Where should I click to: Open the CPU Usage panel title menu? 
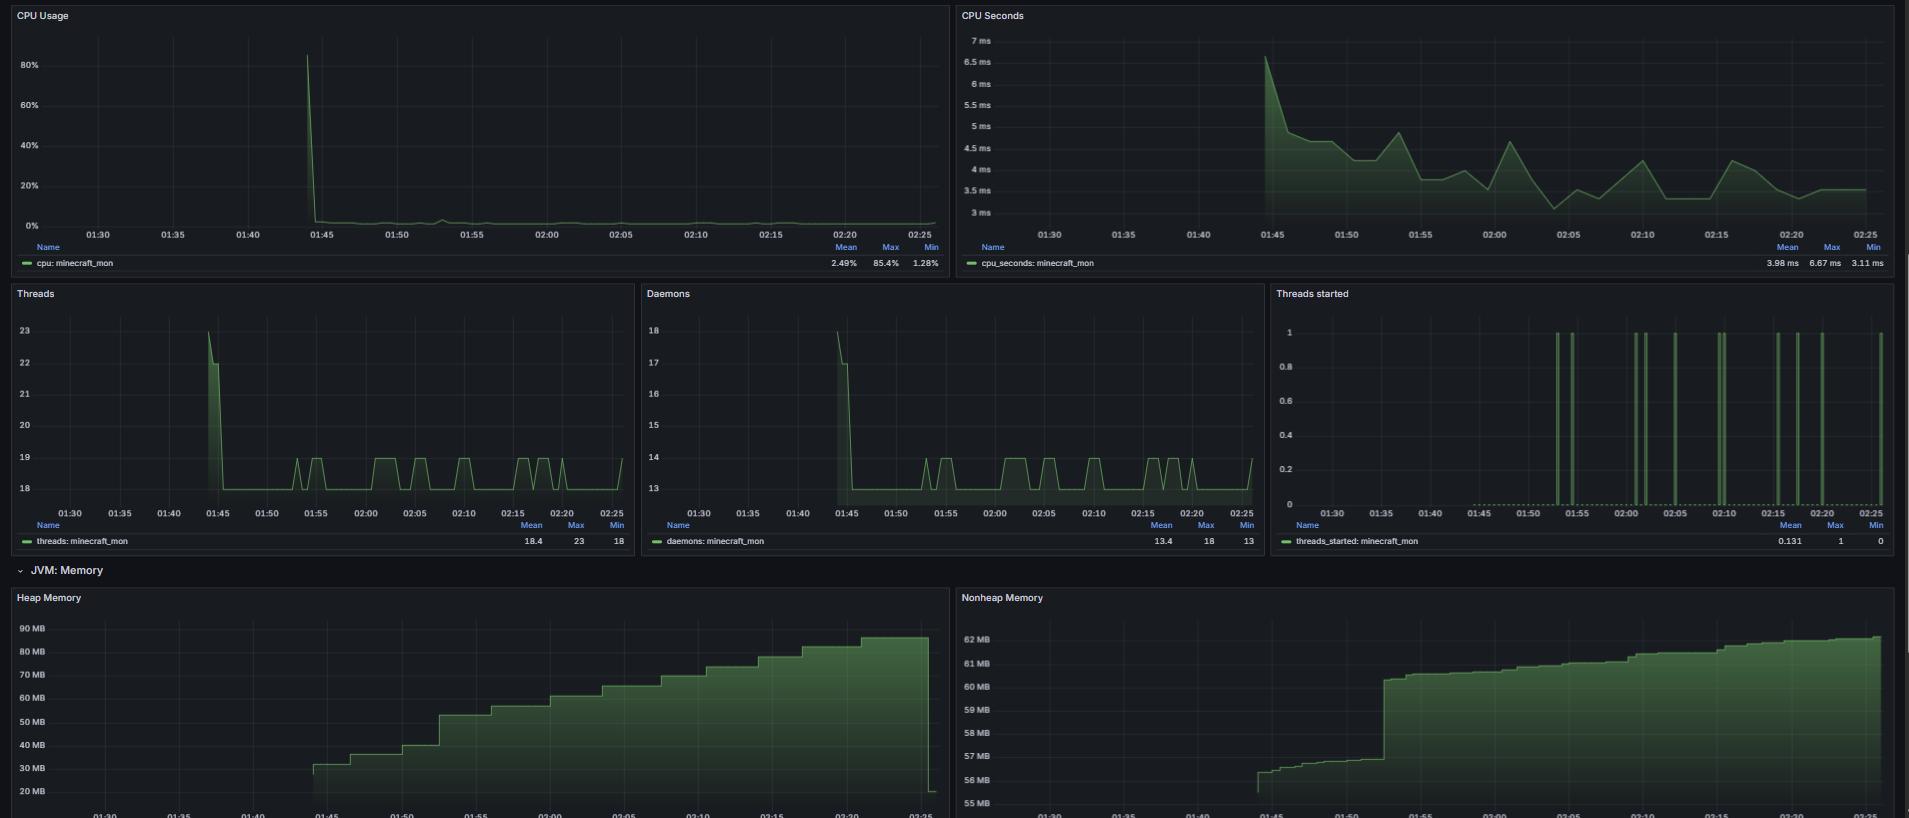click(43, 16)
